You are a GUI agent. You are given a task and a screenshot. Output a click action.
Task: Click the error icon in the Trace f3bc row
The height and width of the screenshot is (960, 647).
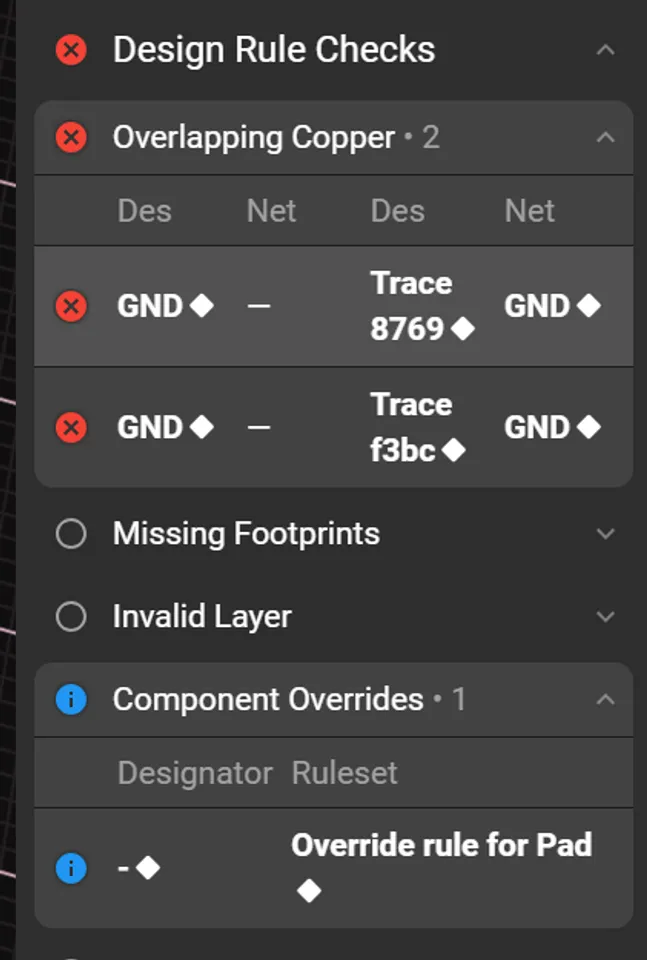[71, 428]
